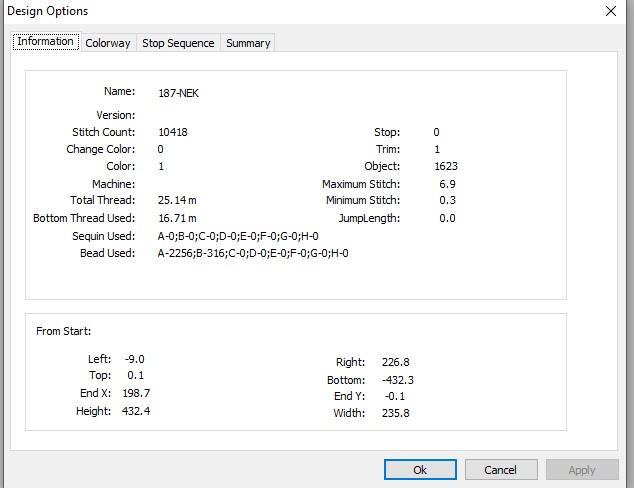
Task: Click the Design Options title text
Action: tap(48, 11)
